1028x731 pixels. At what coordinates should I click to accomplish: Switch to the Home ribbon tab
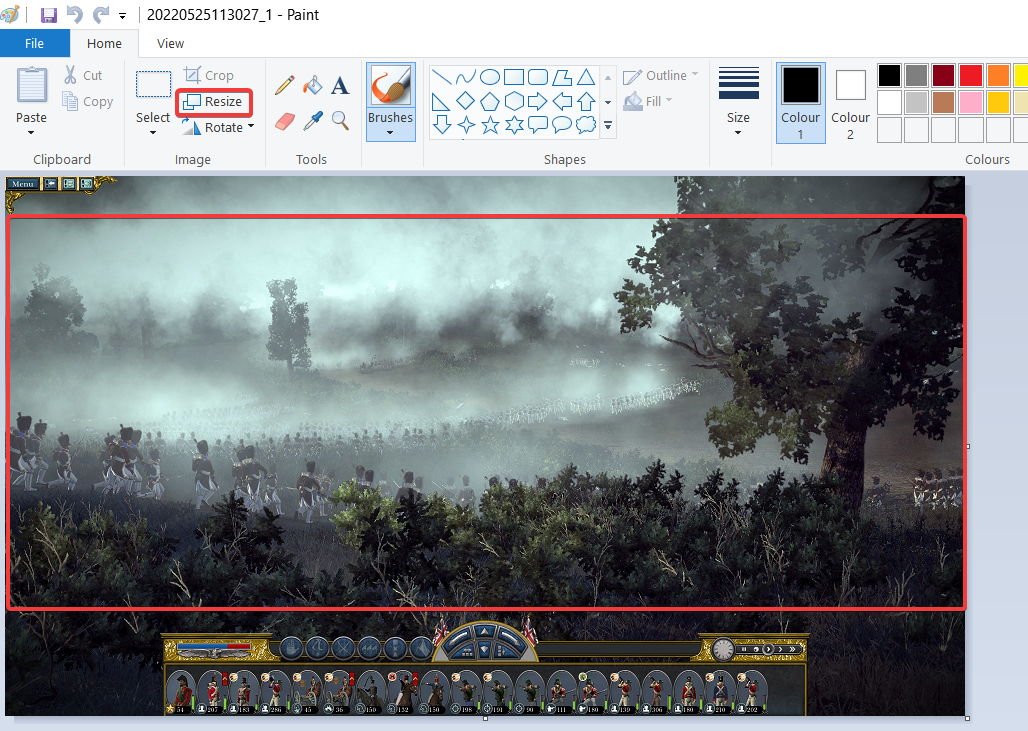click(104, 43)
